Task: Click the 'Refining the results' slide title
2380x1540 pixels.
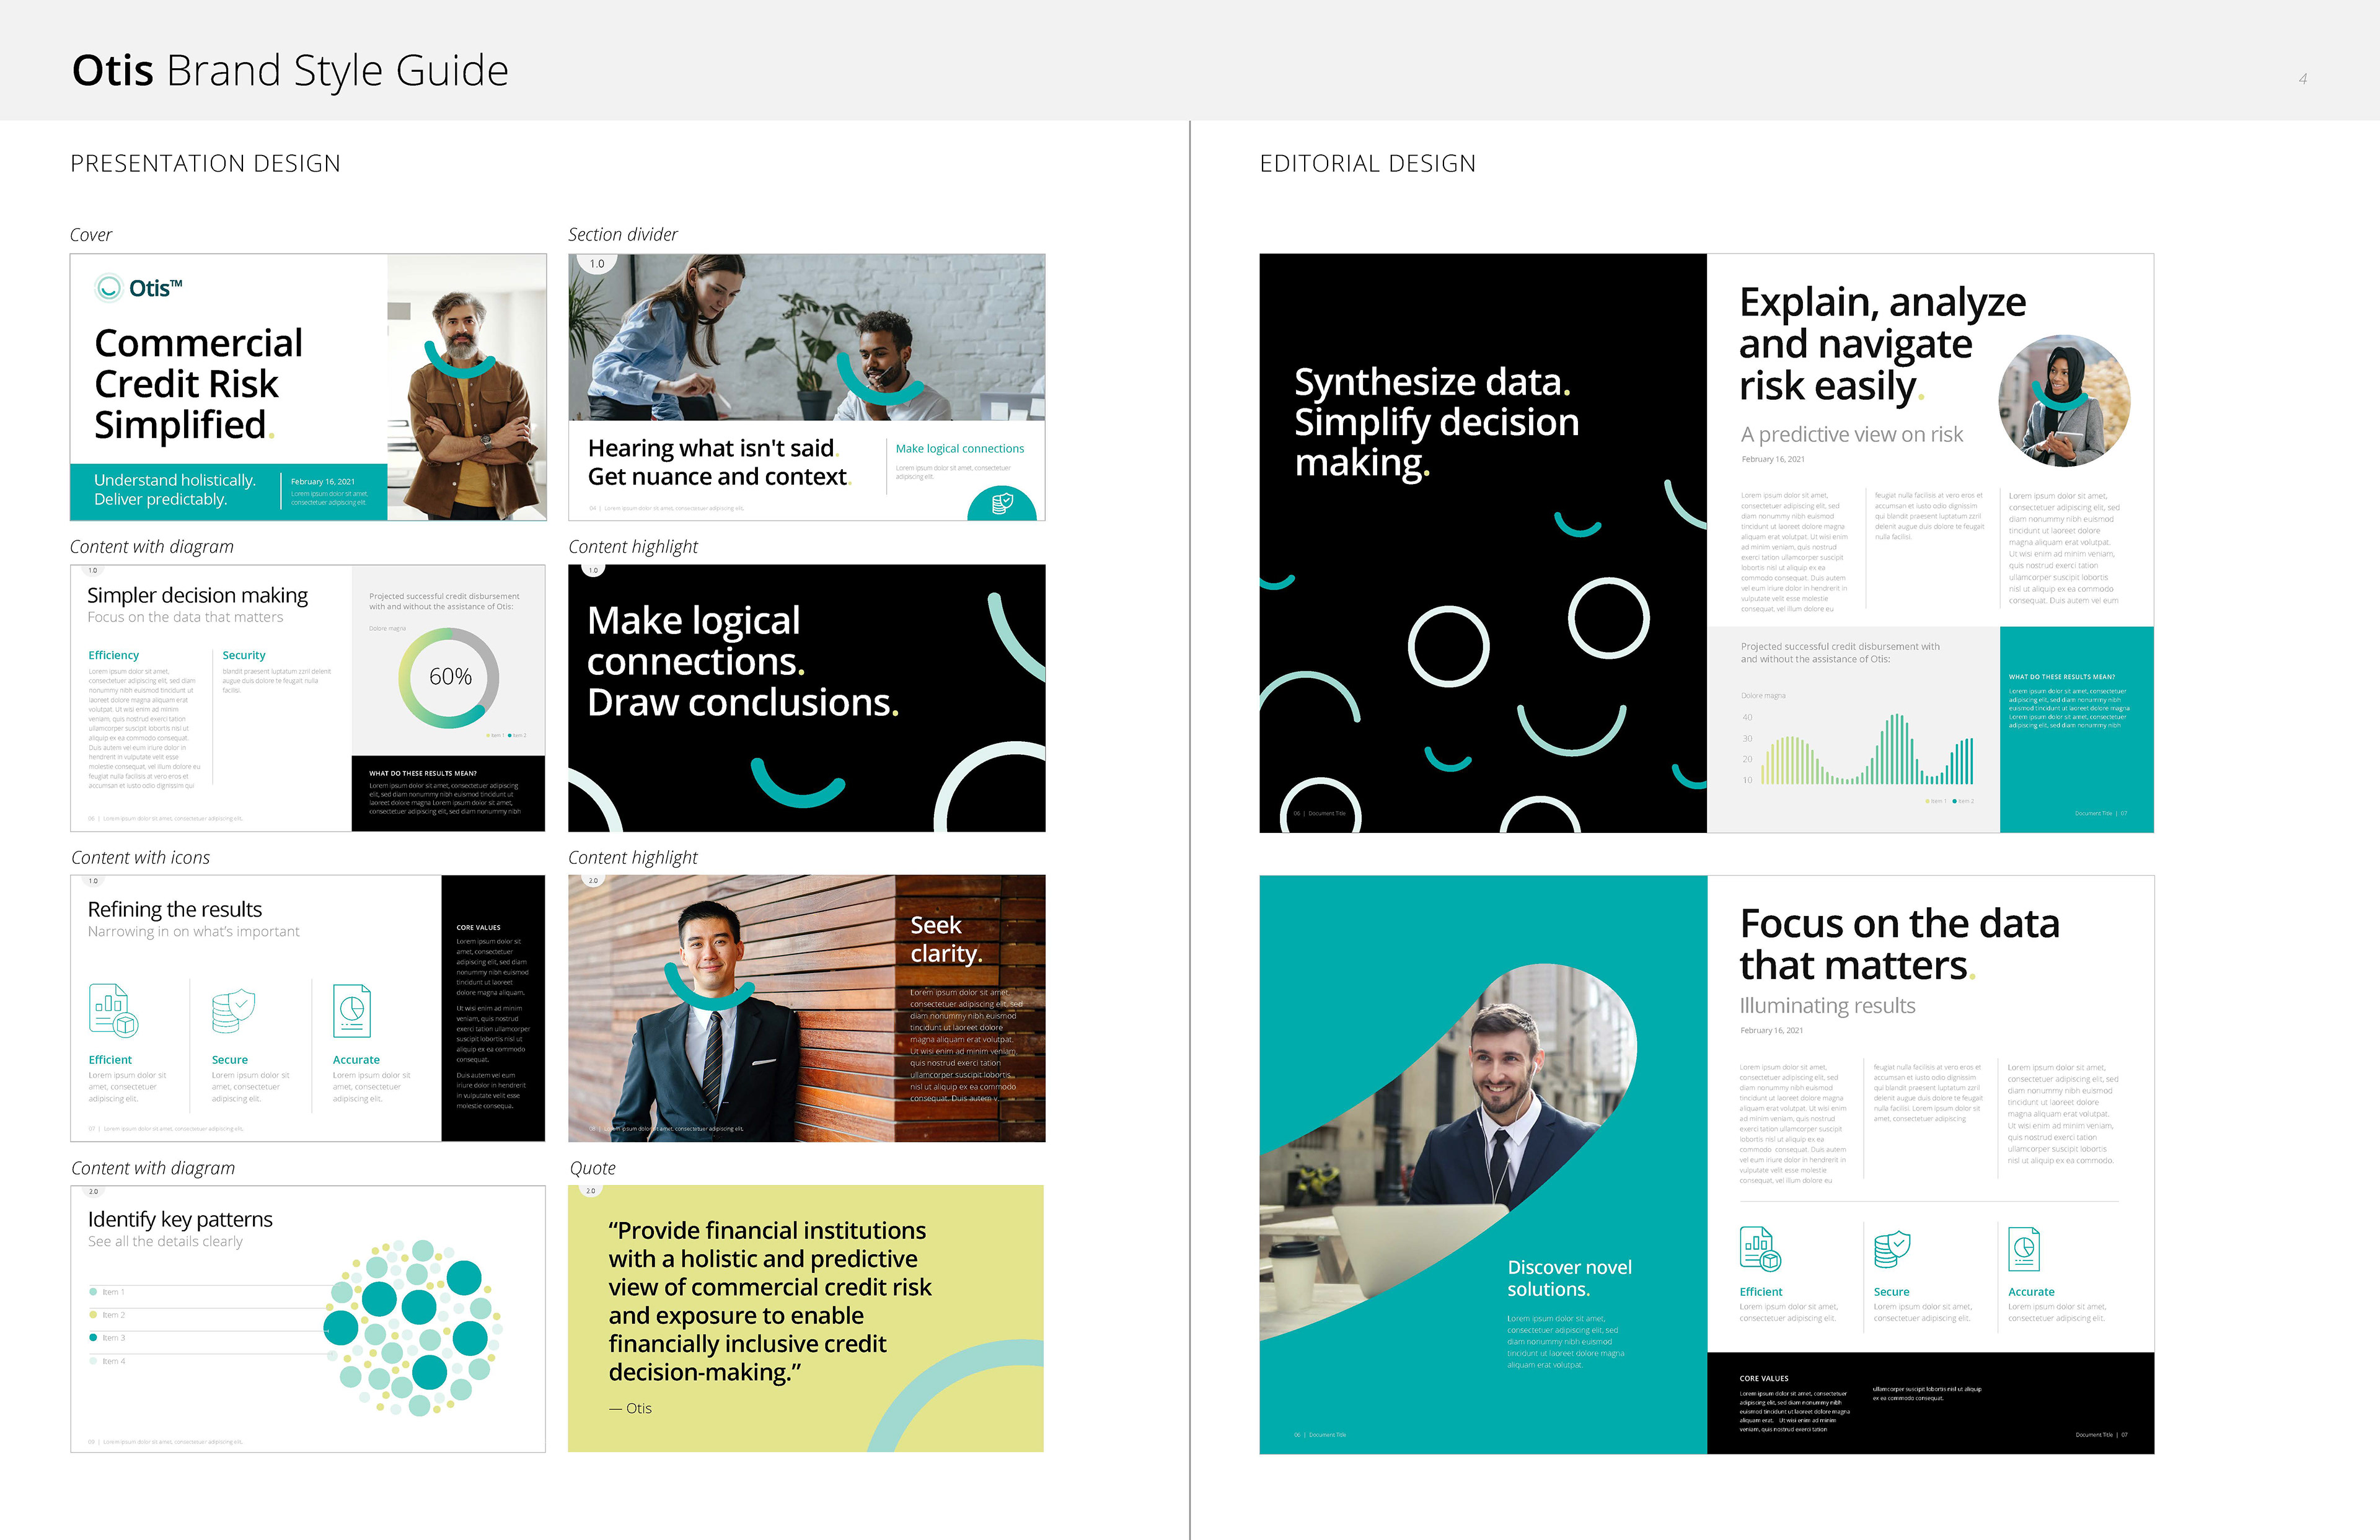Action: pyautogui.click(x=175, y=909)
